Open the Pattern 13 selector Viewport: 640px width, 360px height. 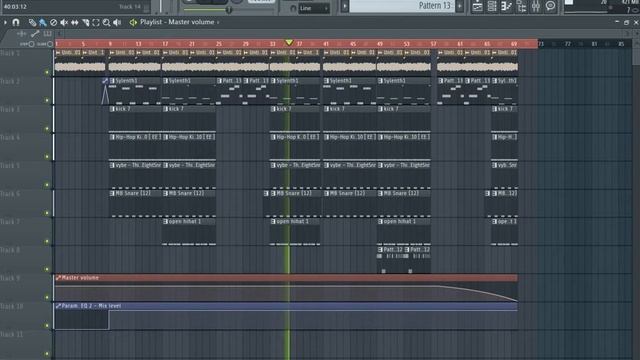[402, 6]
